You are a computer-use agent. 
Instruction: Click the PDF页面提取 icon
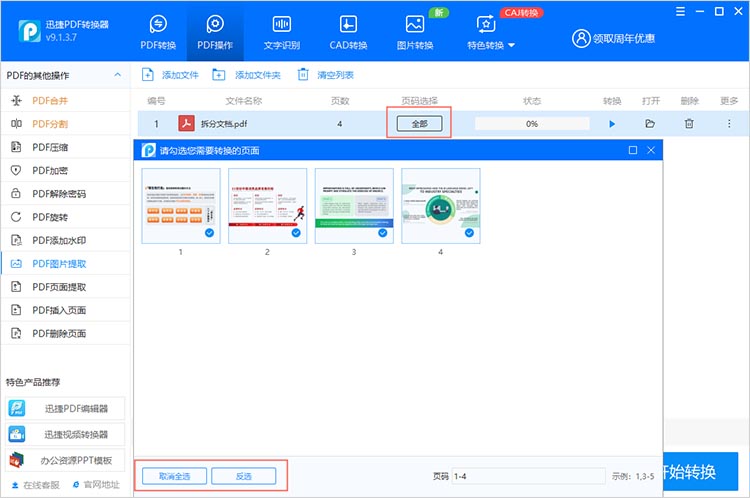tap(16, 287)
